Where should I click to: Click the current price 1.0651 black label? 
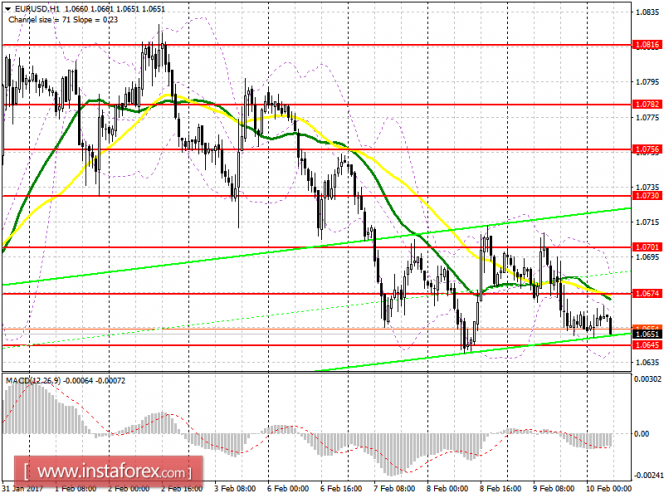pyautogui.click(x=646, y=335)
